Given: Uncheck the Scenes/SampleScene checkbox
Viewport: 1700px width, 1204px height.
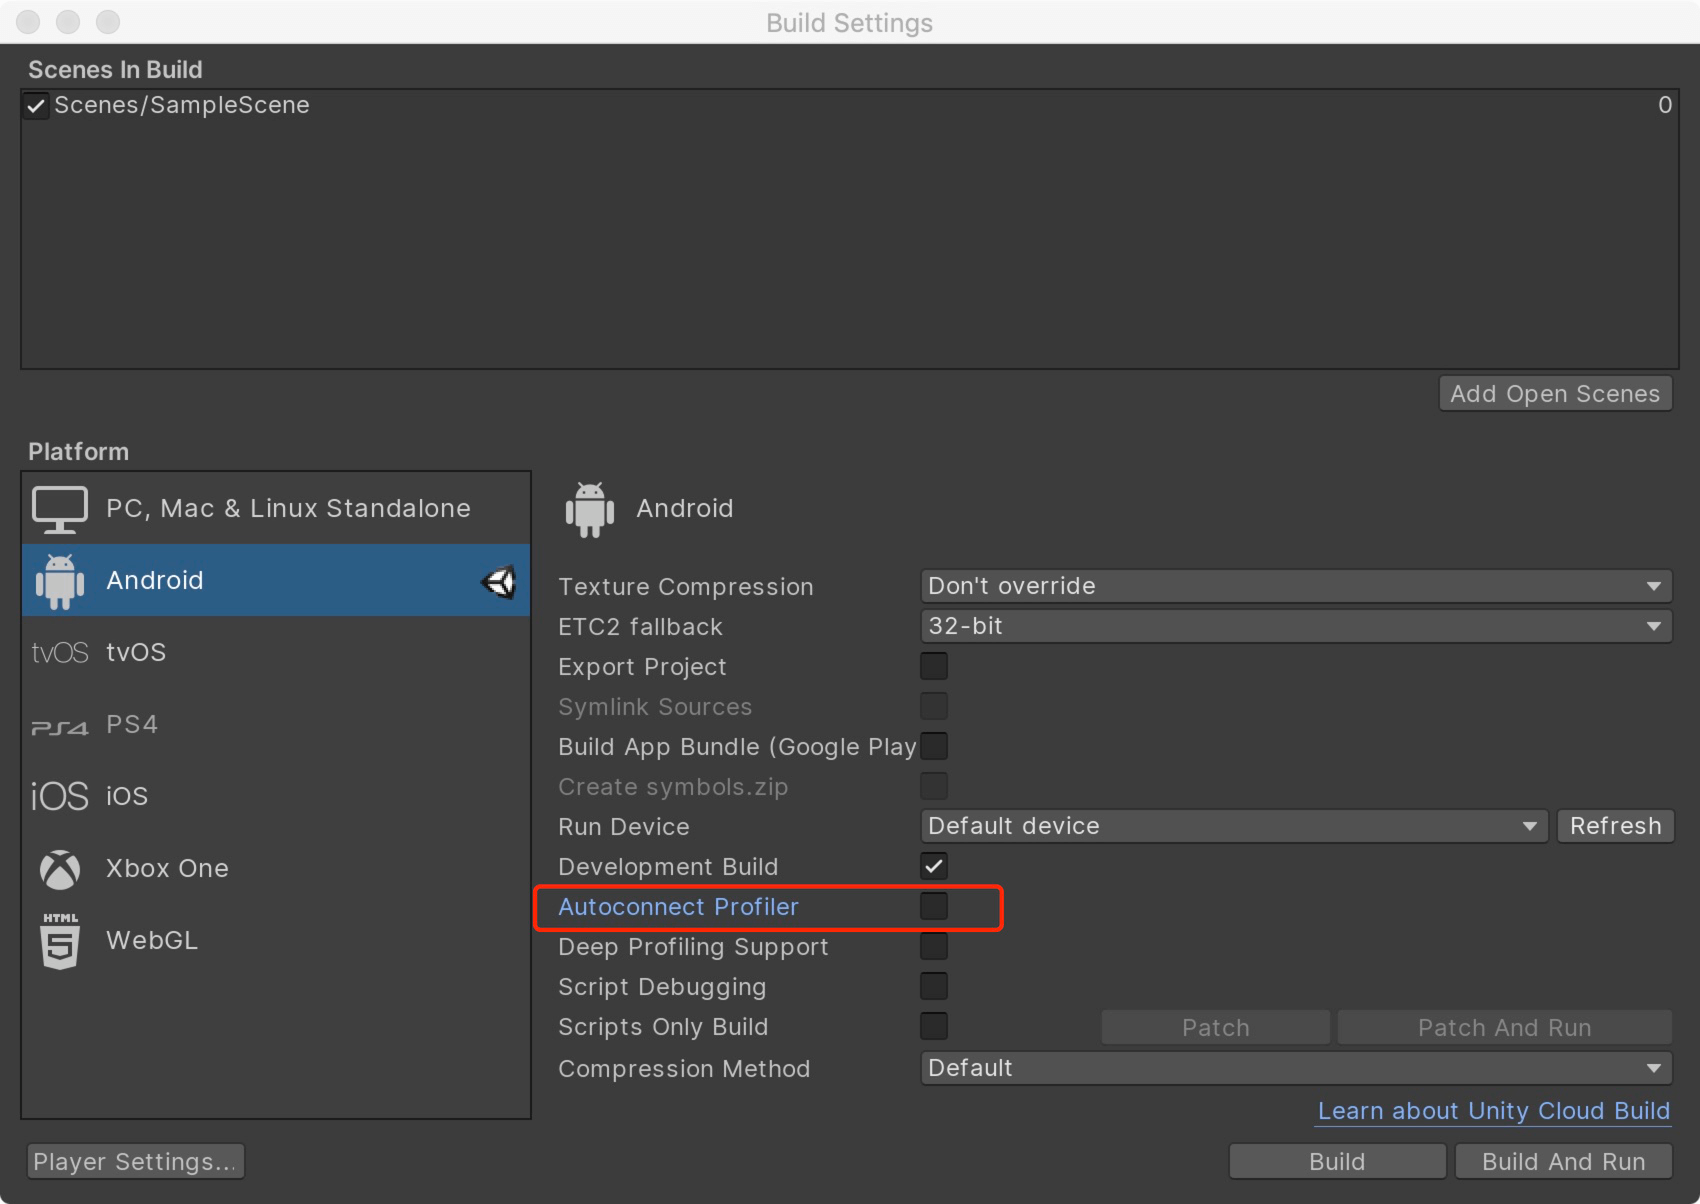Looking at the screenshot, I should (x=36, y=106).
